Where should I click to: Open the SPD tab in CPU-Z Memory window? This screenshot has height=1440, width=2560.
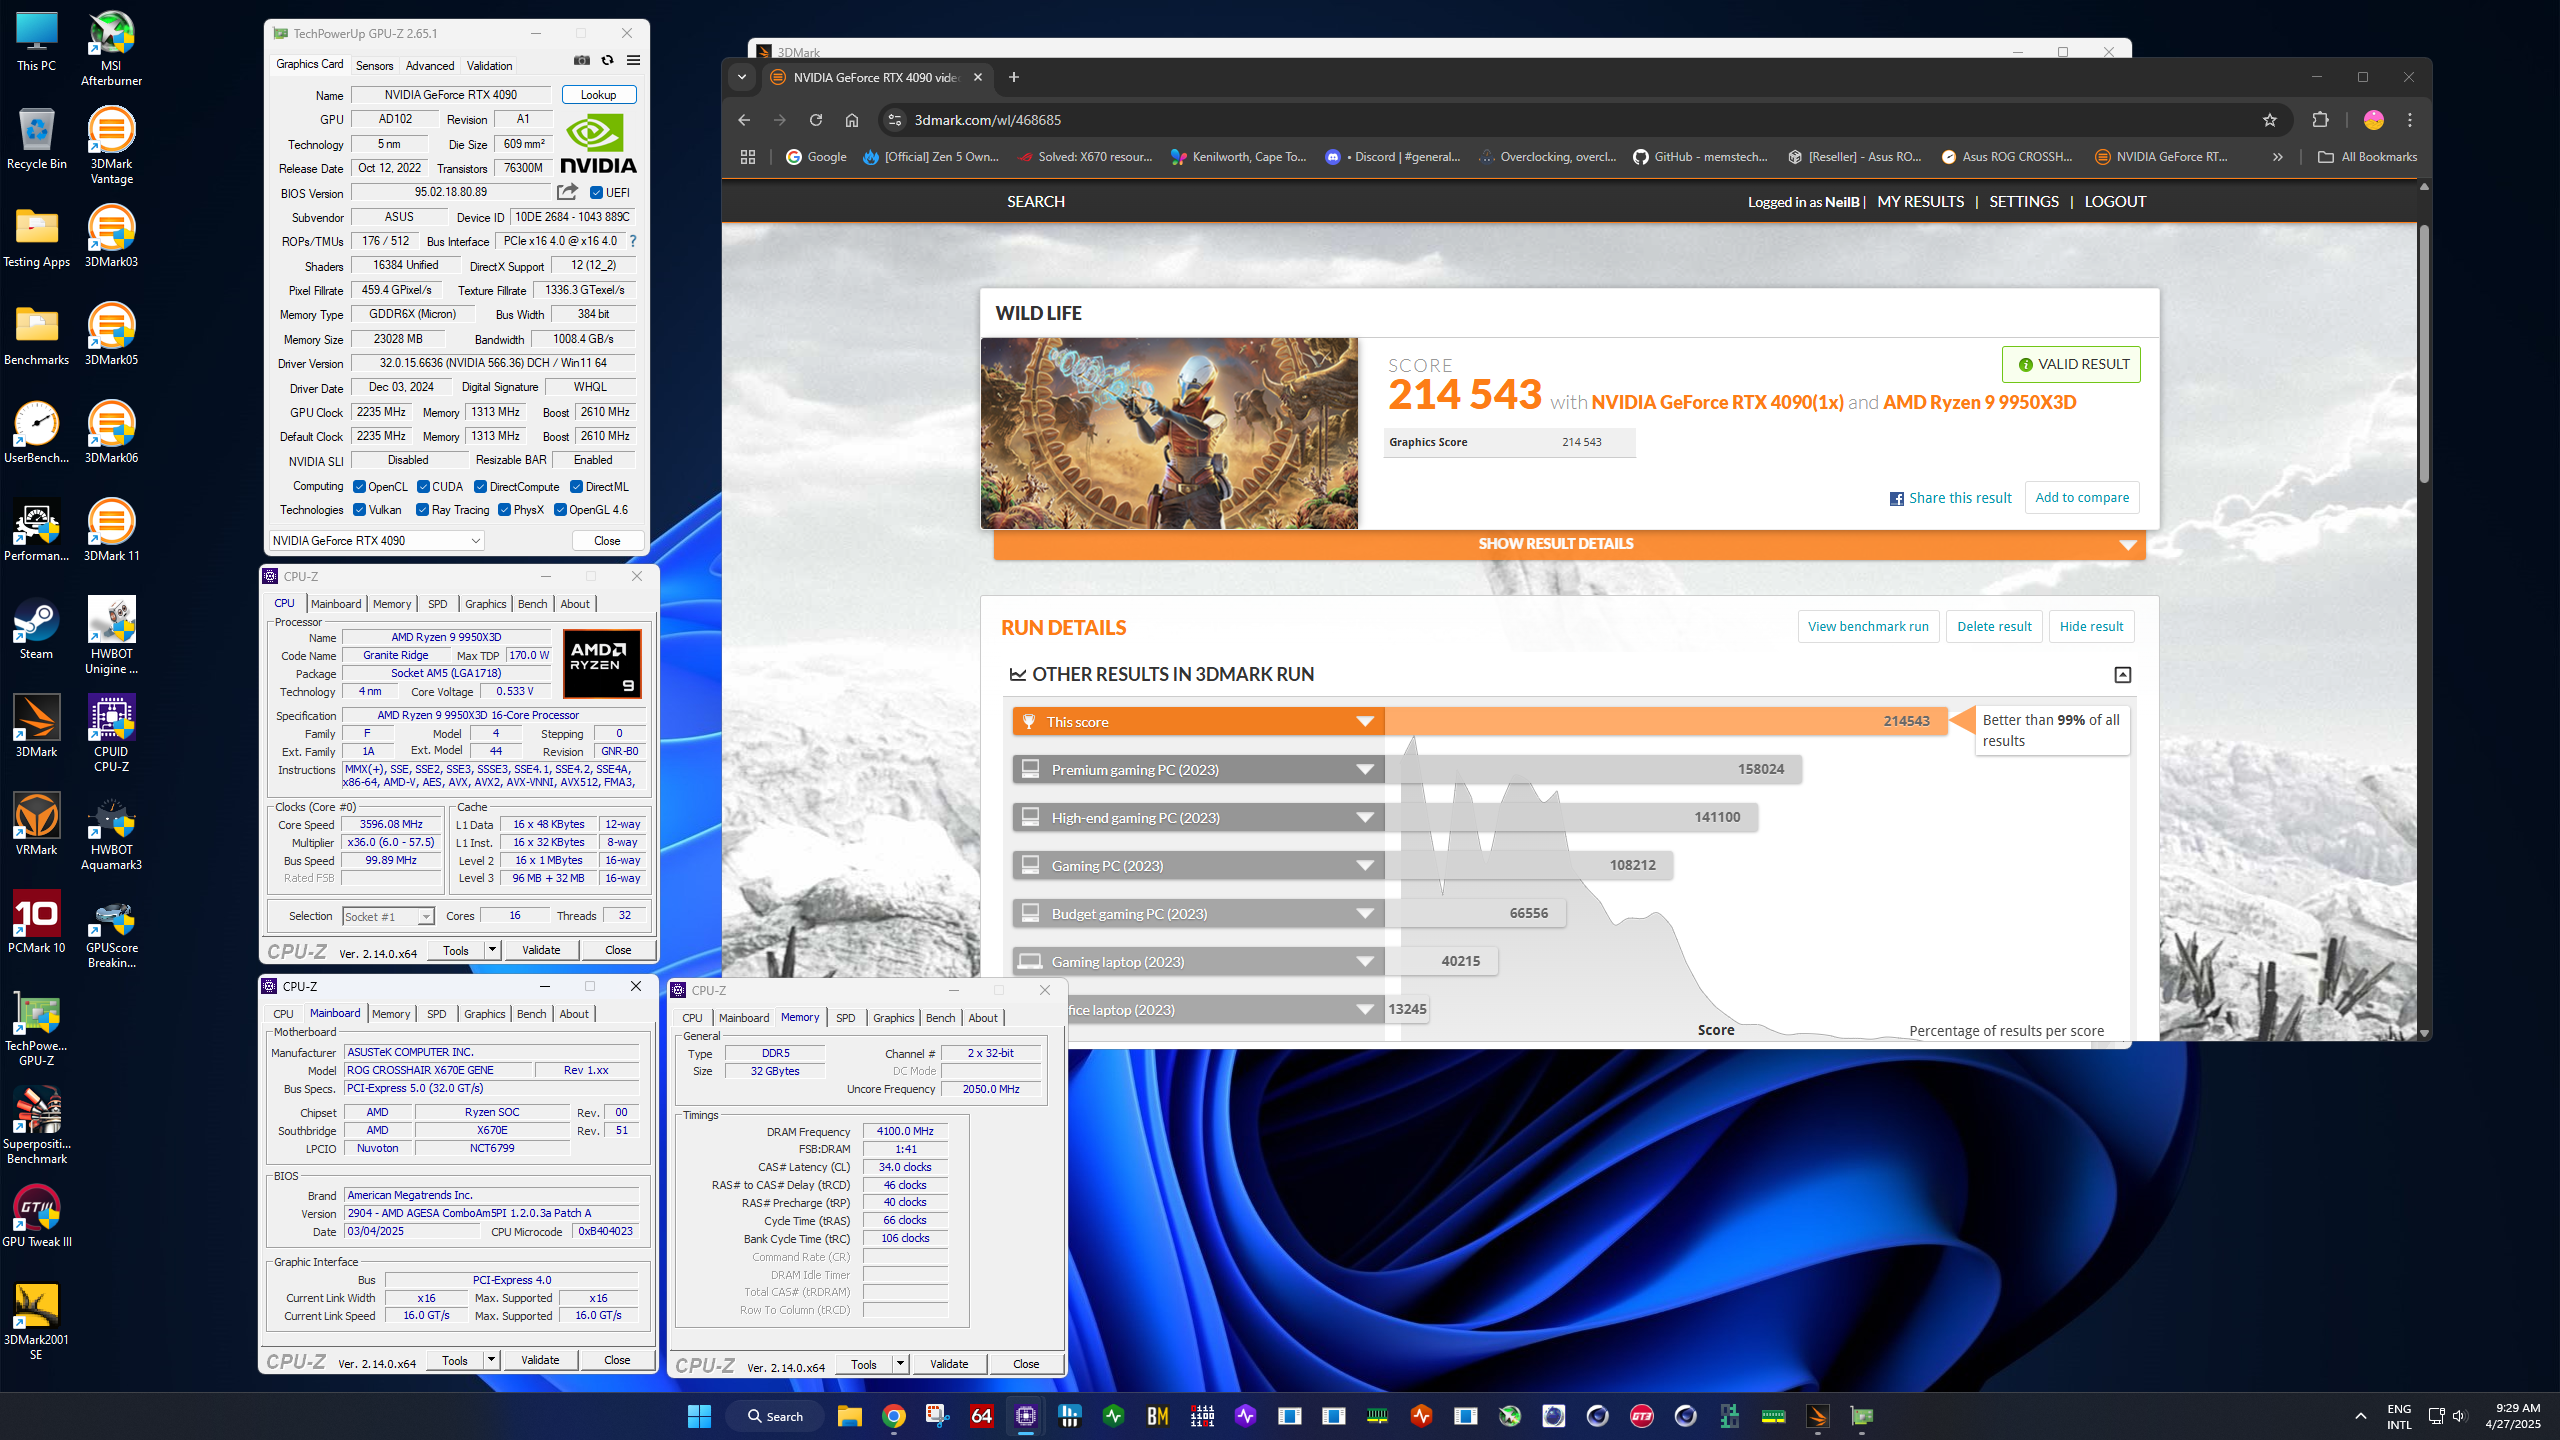tap(846, 1018)
